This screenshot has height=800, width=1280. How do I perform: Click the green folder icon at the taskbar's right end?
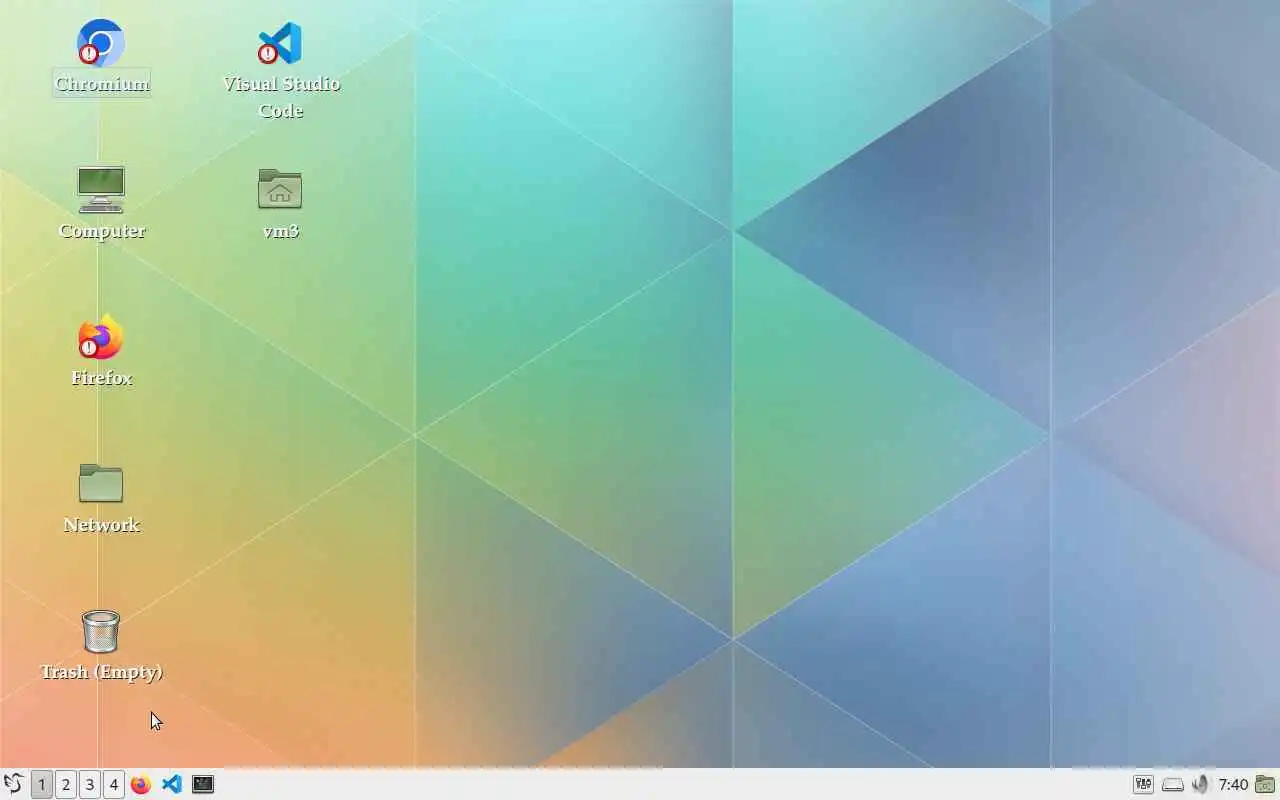tap(1265, 784)
